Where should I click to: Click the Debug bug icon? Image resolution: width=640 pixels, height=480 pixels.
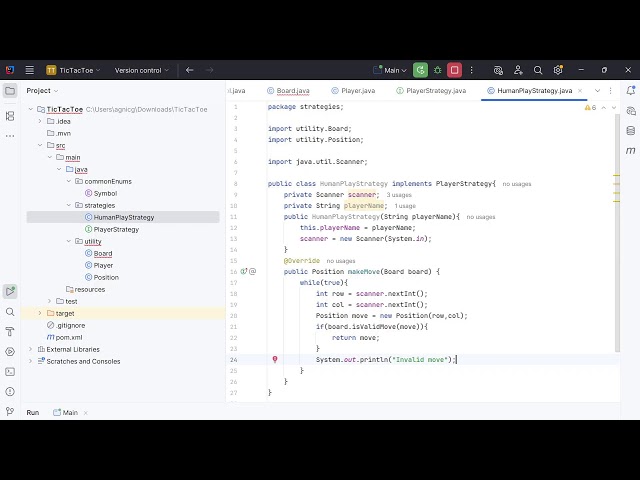pyautogui.click(x=438, y=70)
